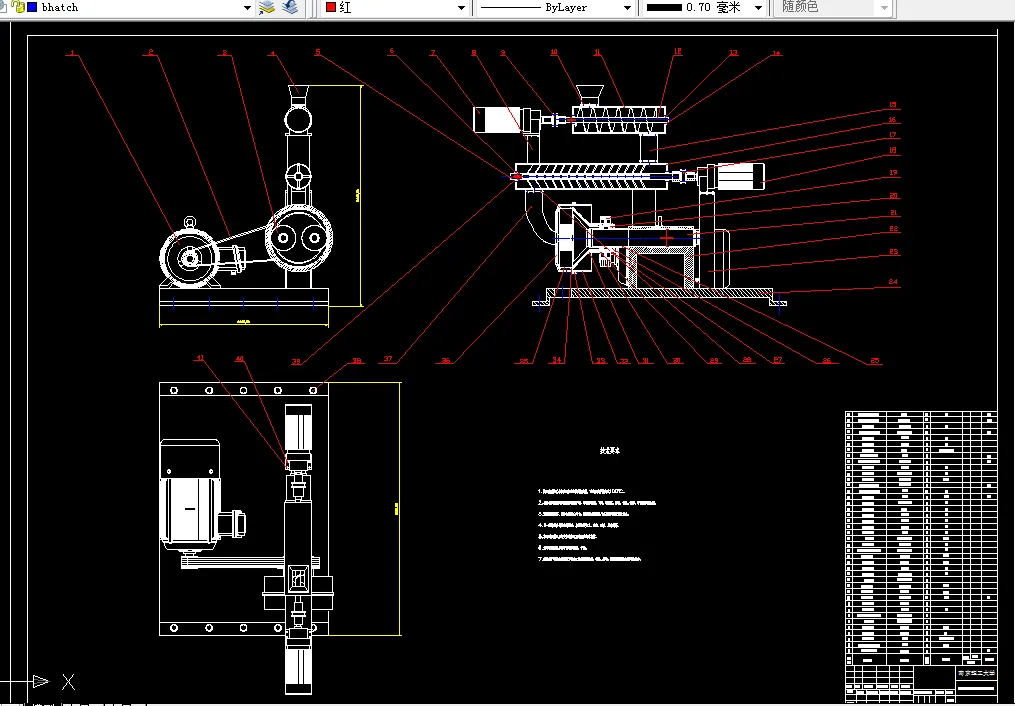Select part balloon number 12
Viewport: 1015px width, 706px height.
tap(677, 51)
